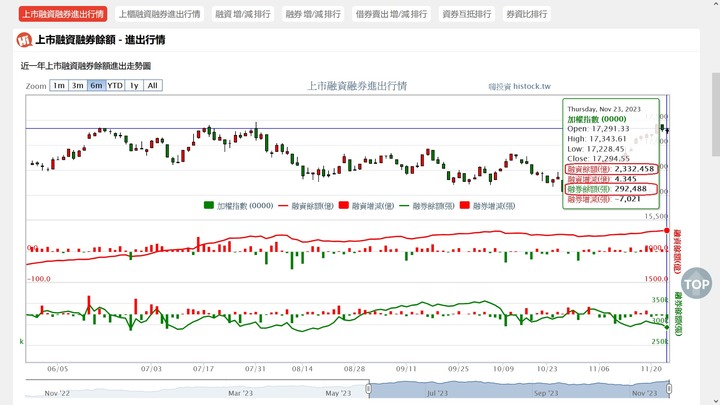The image size is (720, 405).
Task: Click the HiStock logo icon beside title
Action: pos(23,40)
